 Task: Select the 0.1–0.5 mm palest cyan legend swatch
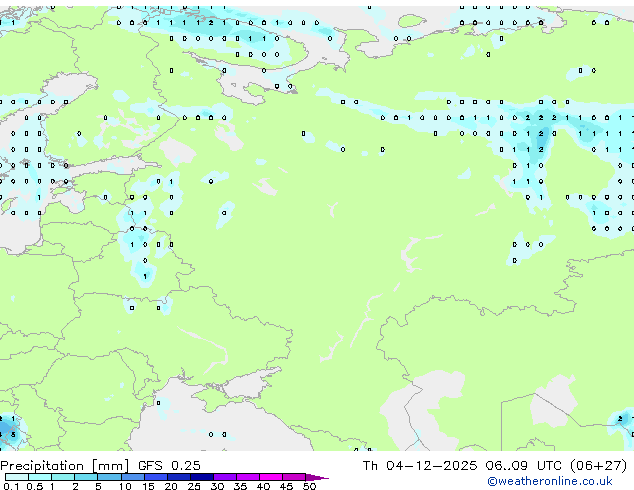pos(17,477)
